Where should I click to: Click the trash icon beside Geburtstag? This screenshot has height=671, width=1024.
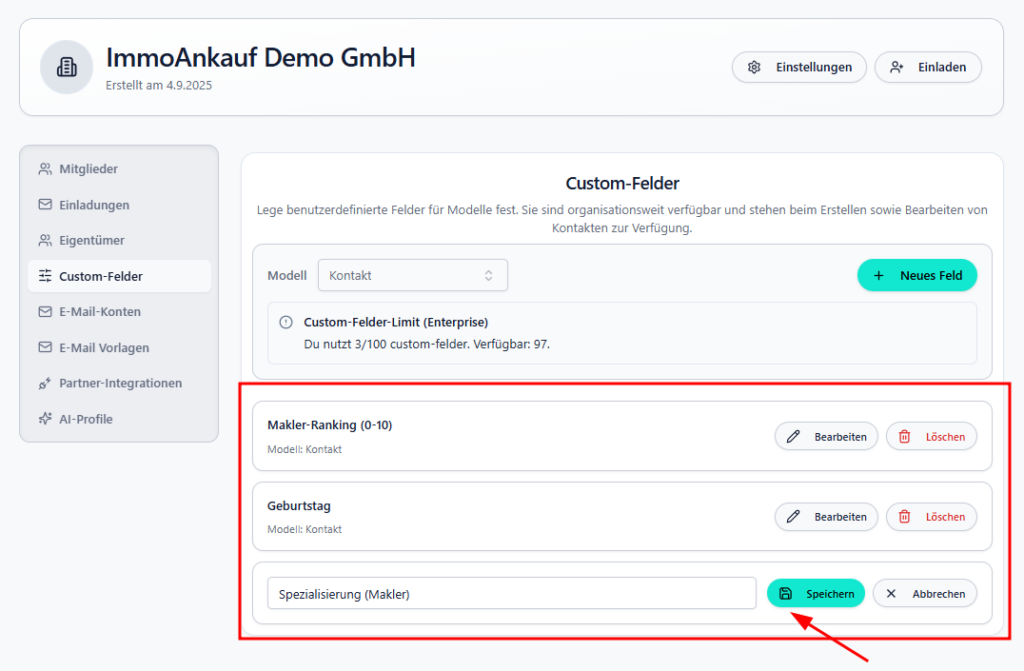click(x=907, y=517)
